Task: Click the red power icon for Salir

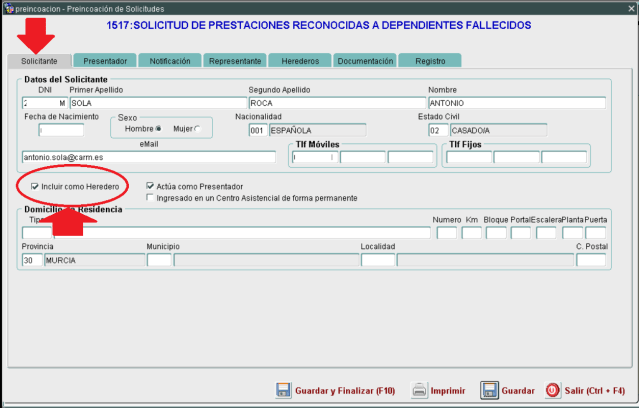Action: 552,390
